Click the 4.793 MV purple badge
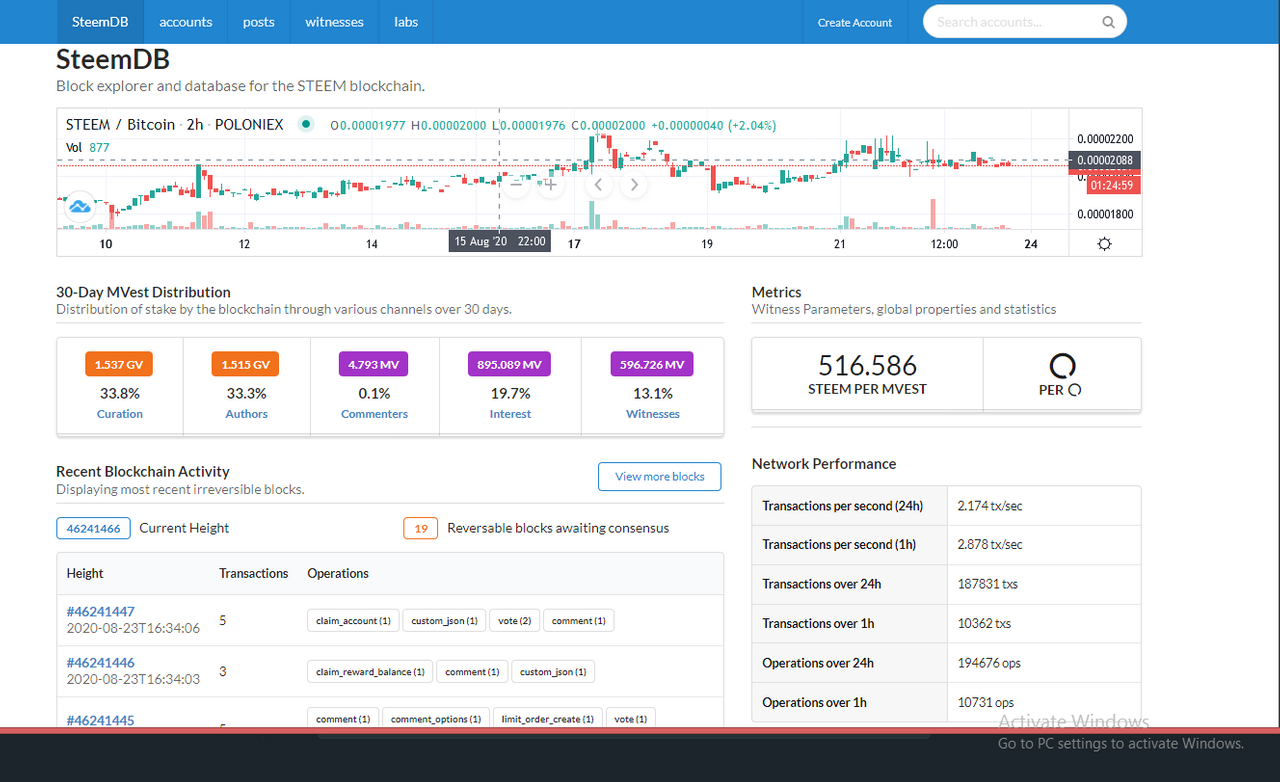 [x=374, y=365]
